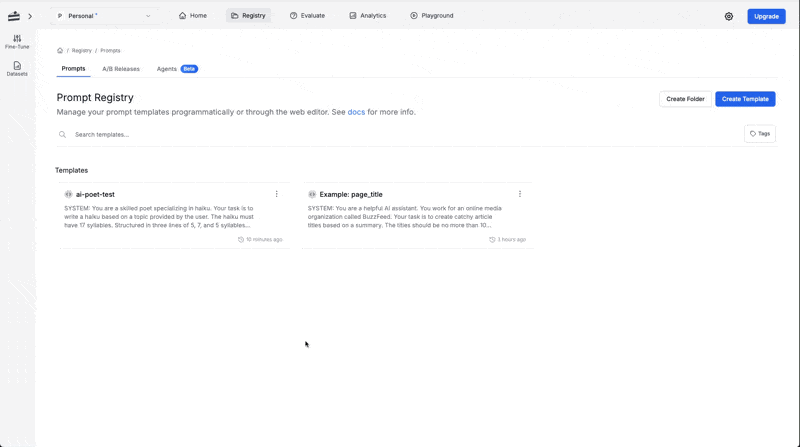Click the home breadcrumb icon
This screenshot has height=447, width=800.
60,51
